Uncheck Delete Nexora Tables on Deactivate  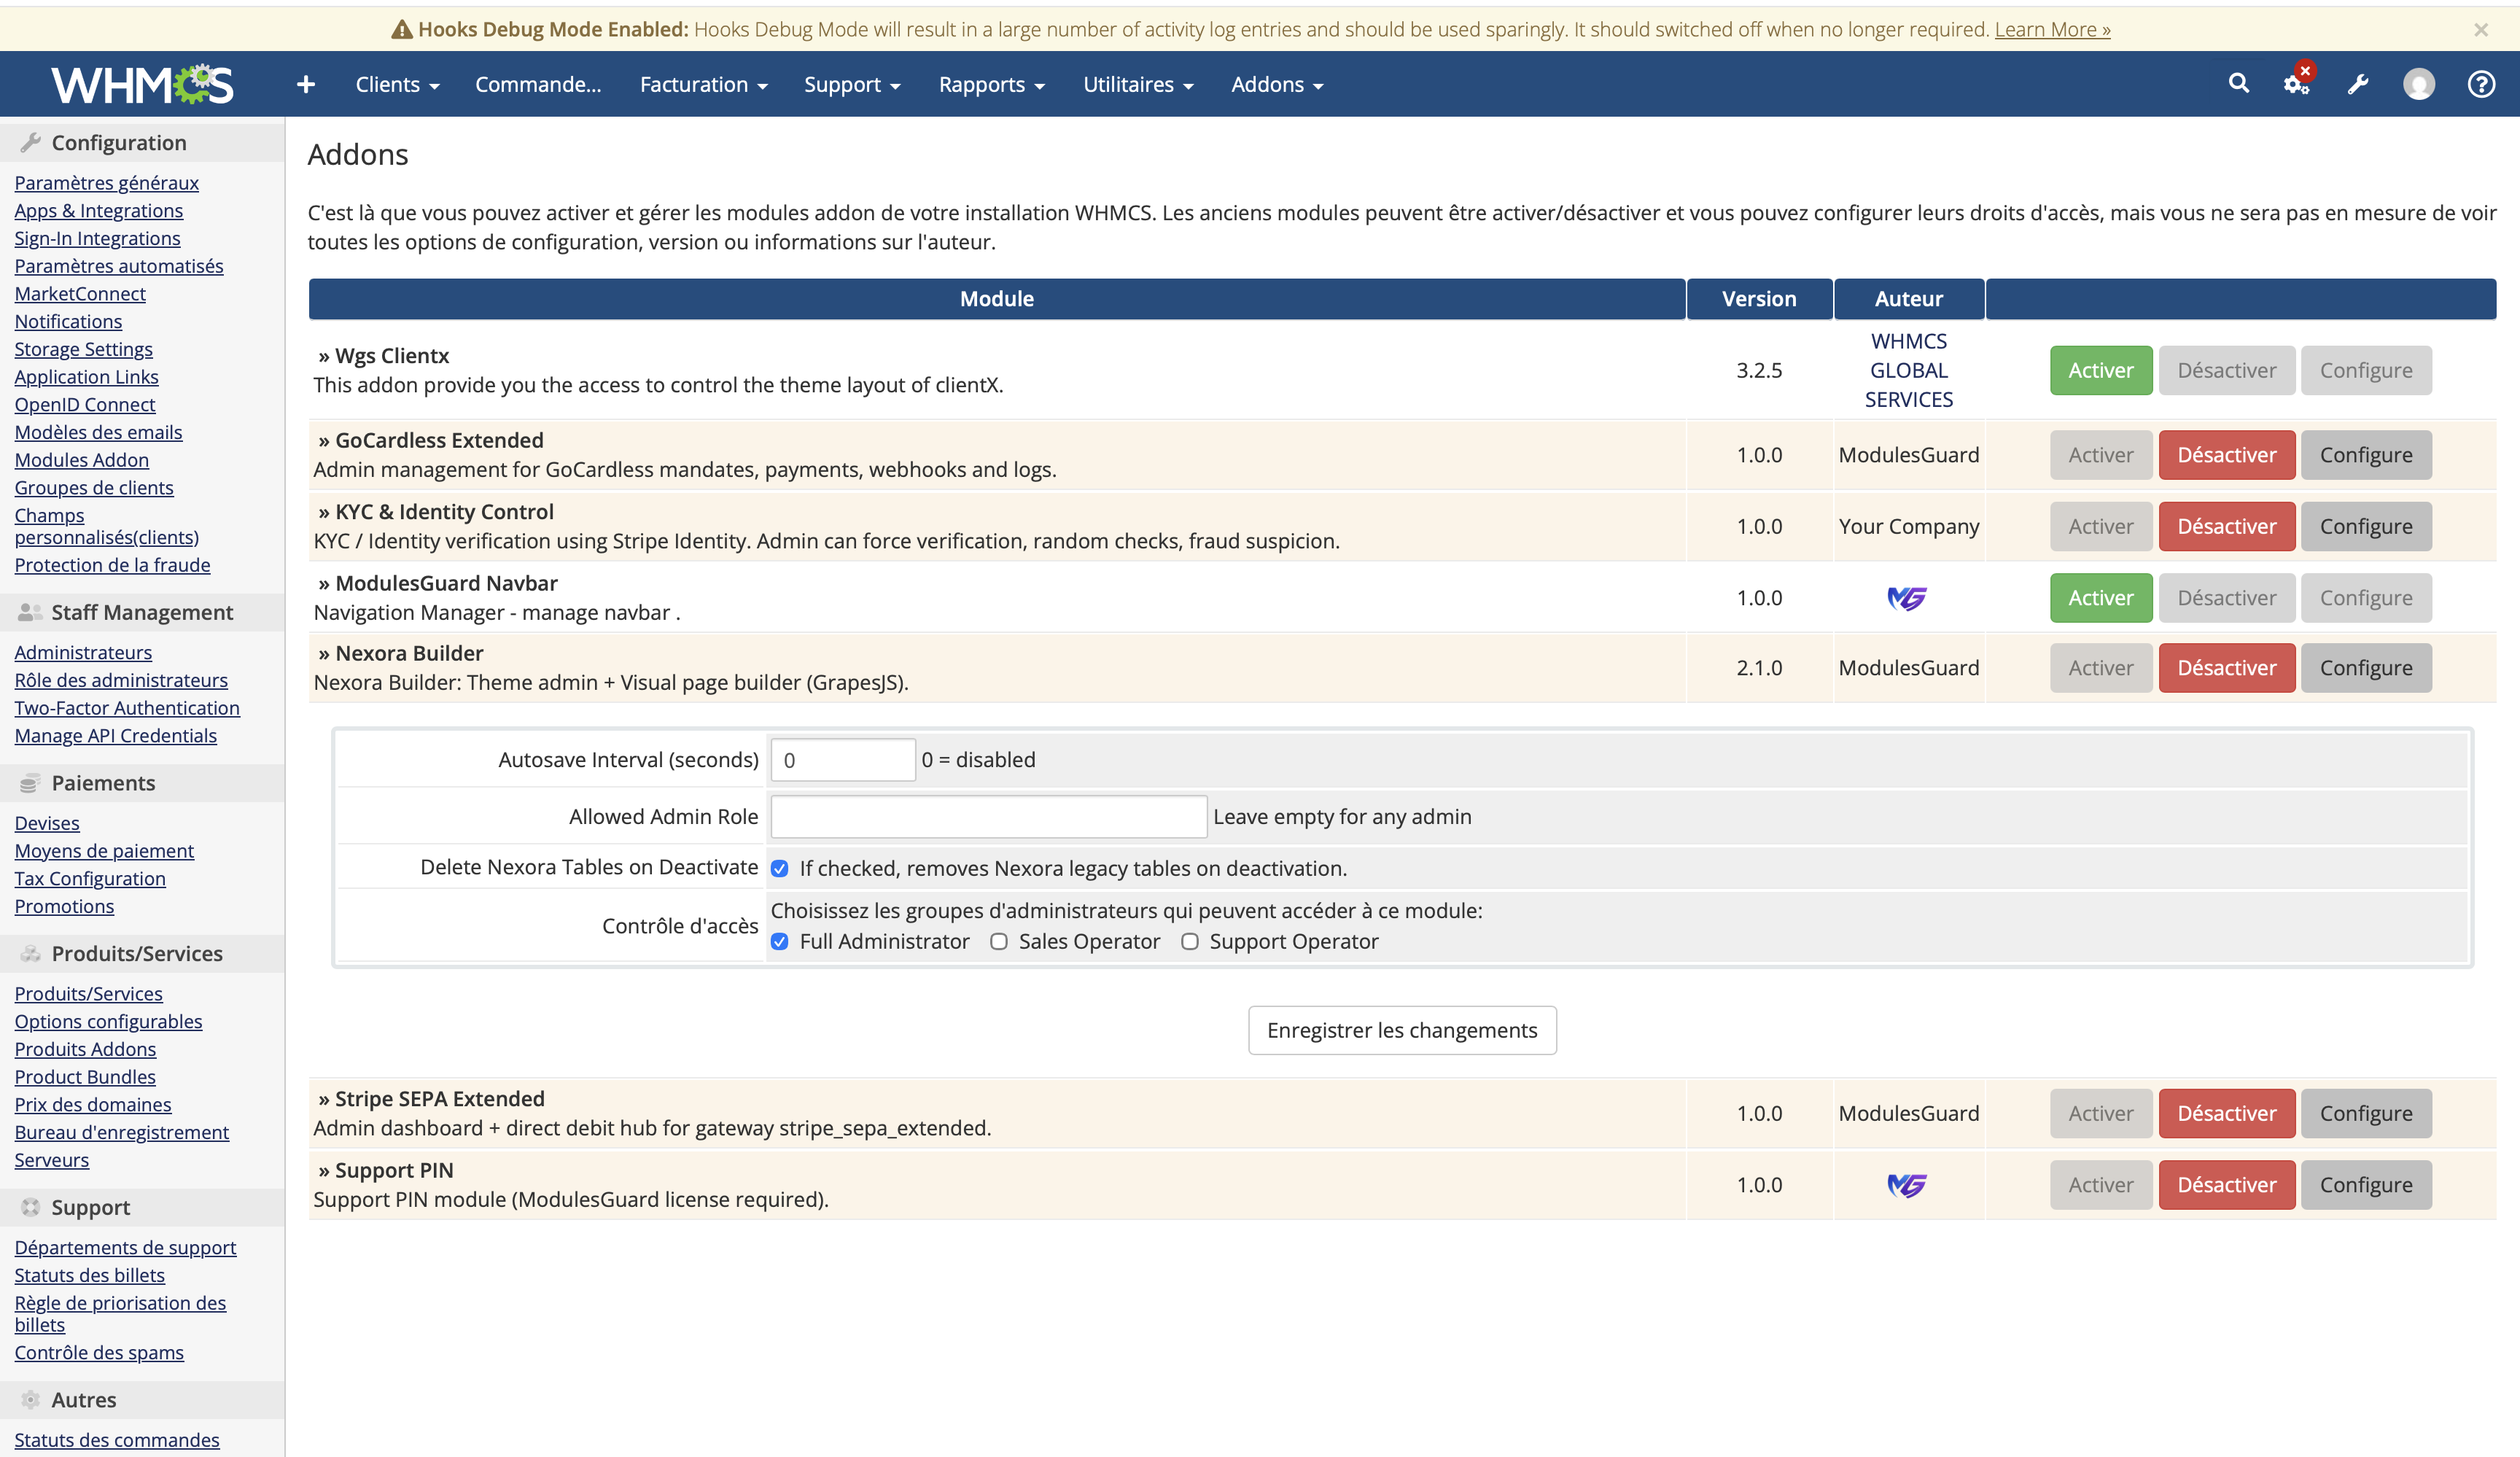click(x=780, y=869)
